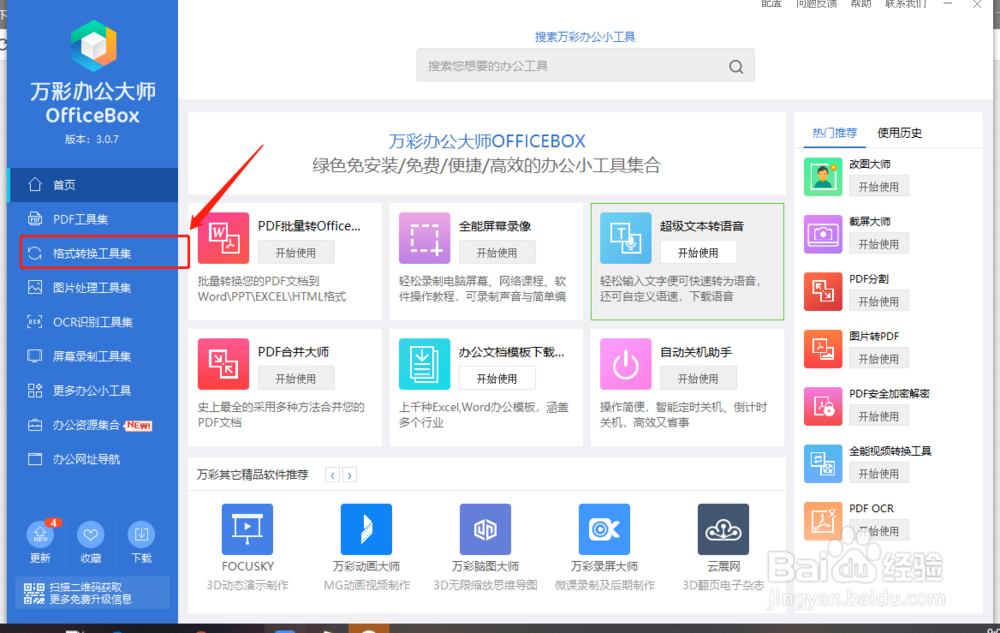Open OCR识别工具集 sidebar entry
Image resolution: width=1000 pixels, height=633 pixels.
coord(93,322)
